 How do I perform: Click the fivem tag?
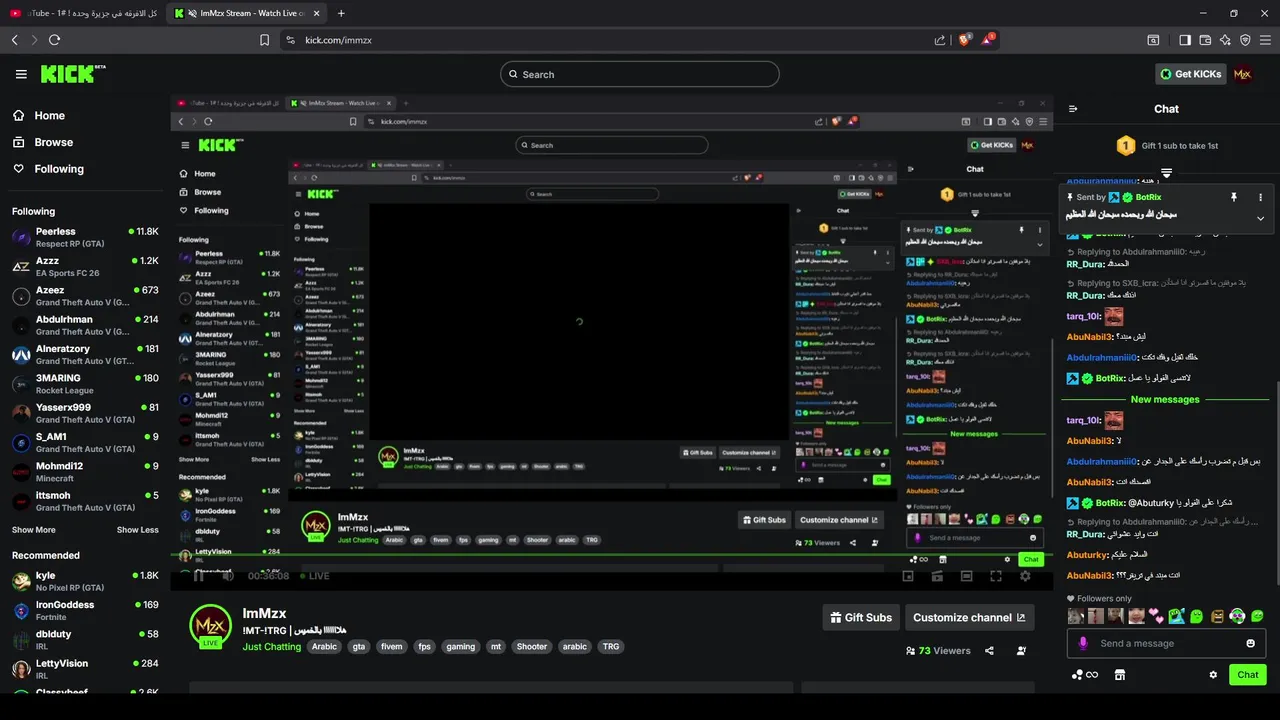pyautogui.click(x=391, y=647)
